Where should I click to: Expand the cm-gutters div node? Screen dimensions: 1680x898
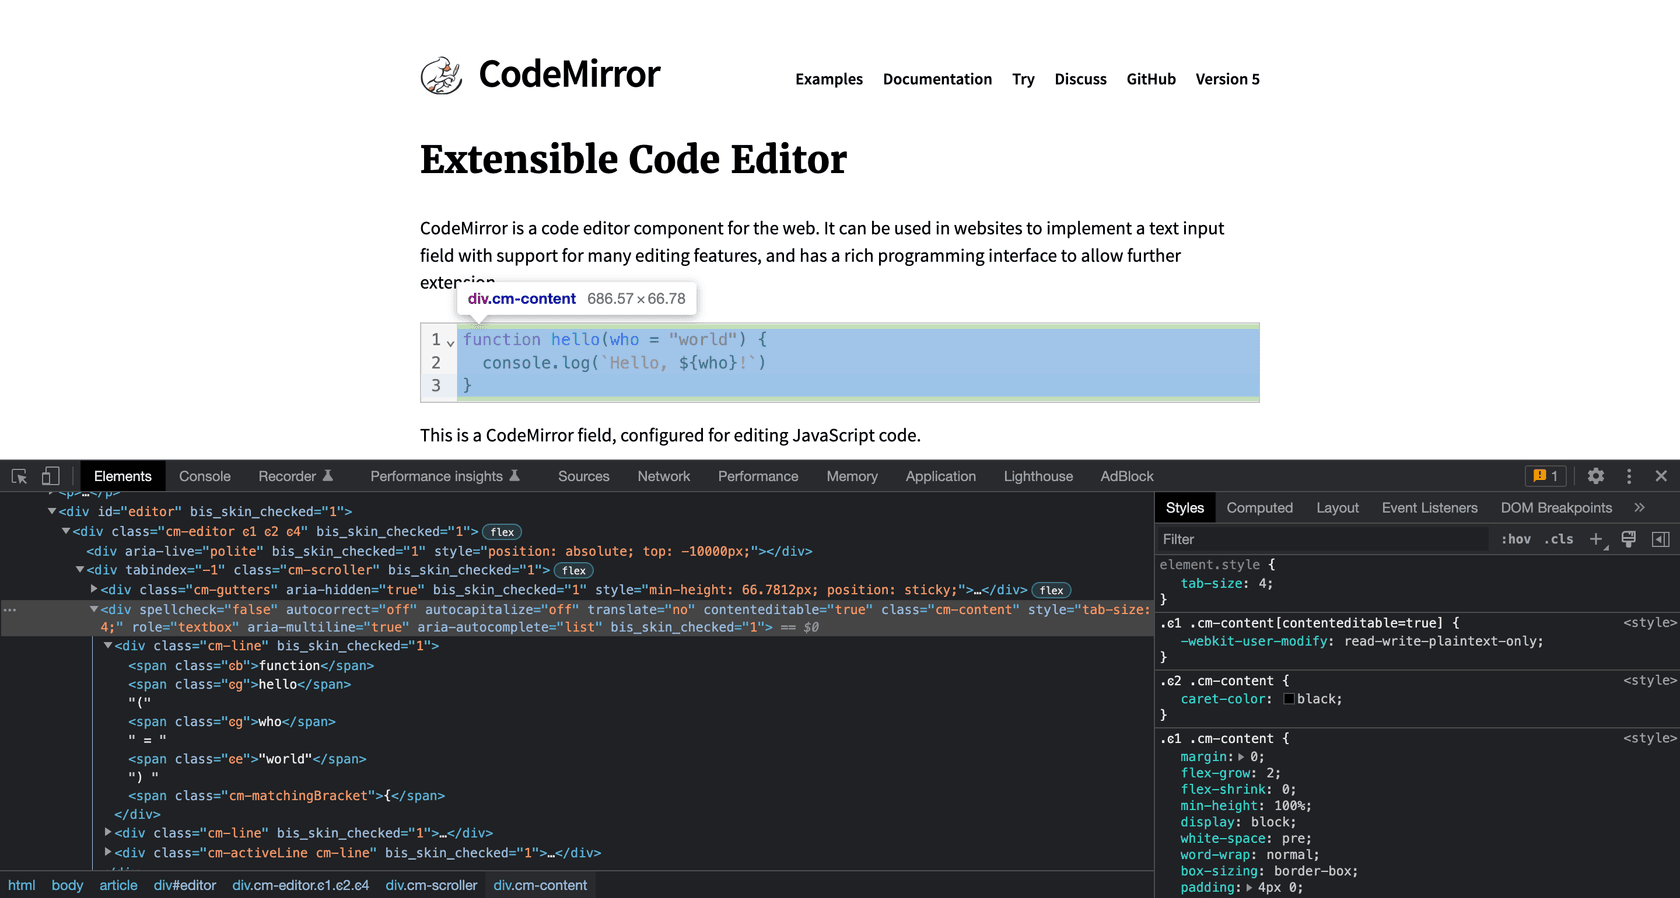tap(94, 590)
